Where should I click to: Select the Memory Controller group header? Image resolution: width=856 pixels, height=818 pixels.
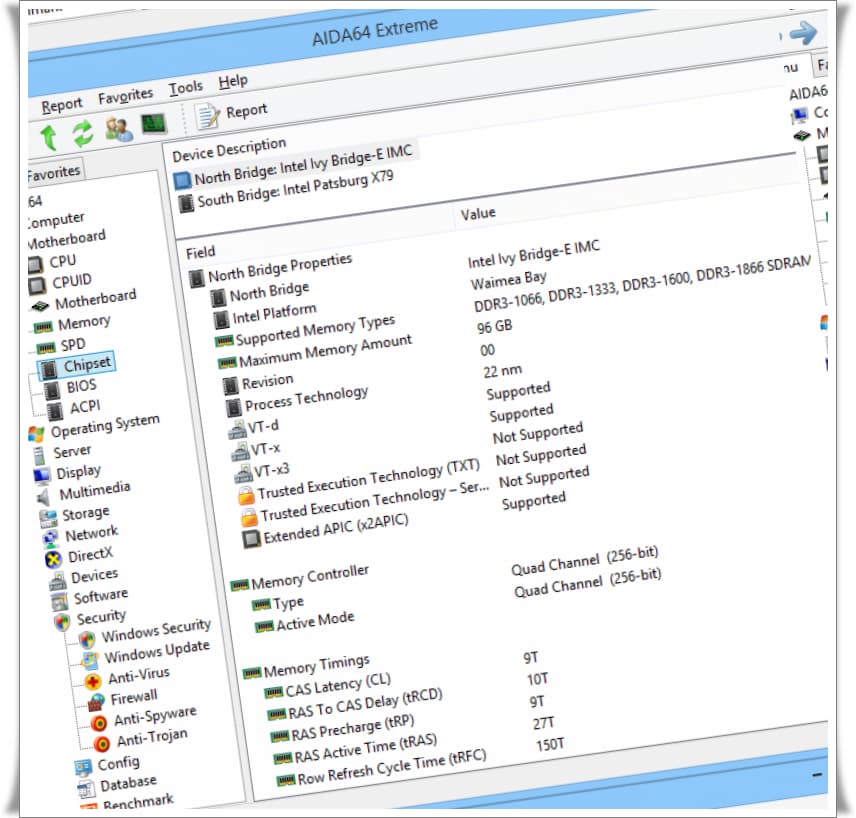coord(300,578)
